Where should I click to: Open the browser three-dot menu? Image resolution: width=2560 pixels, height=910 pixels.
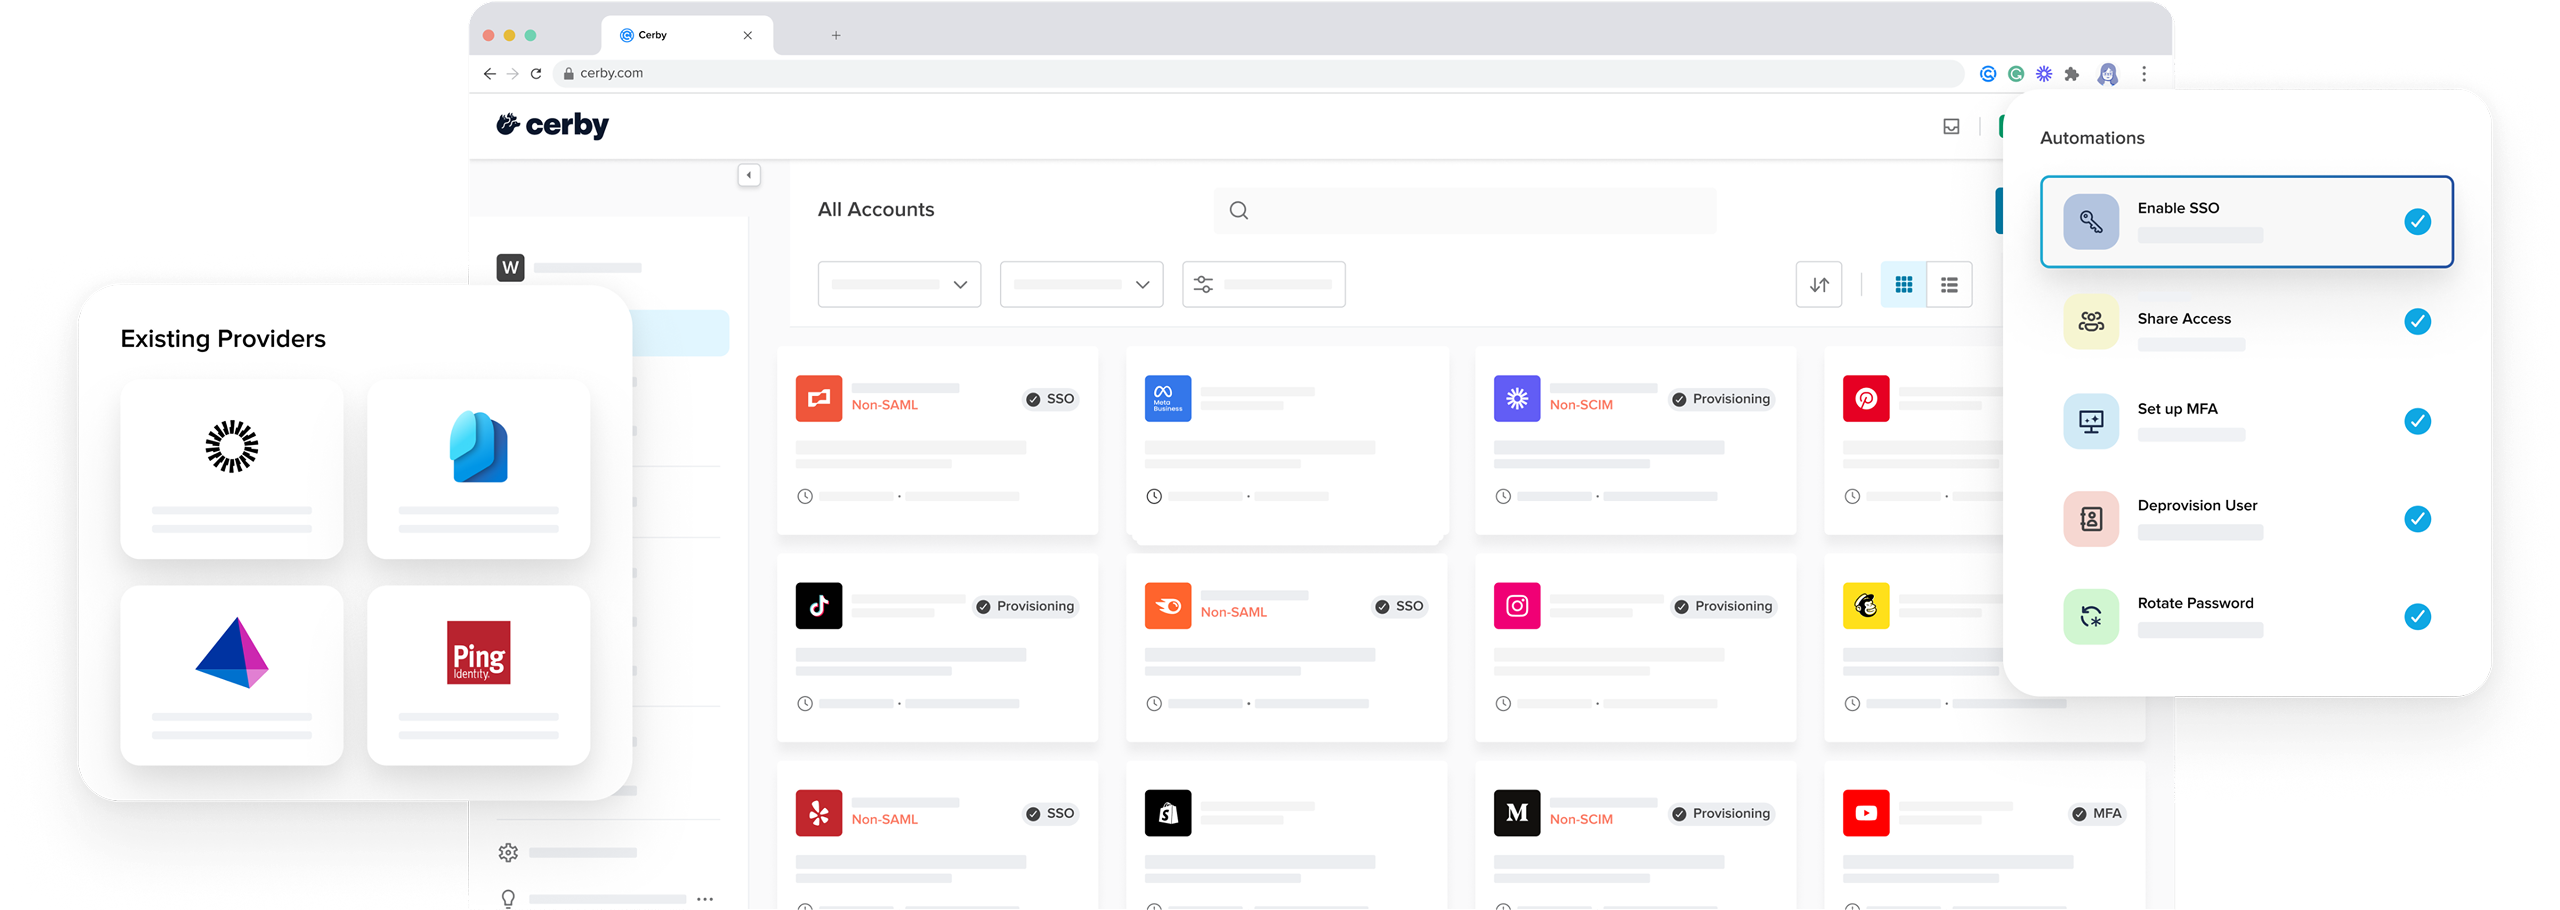pyautogui.click(x=2143, y=74)
